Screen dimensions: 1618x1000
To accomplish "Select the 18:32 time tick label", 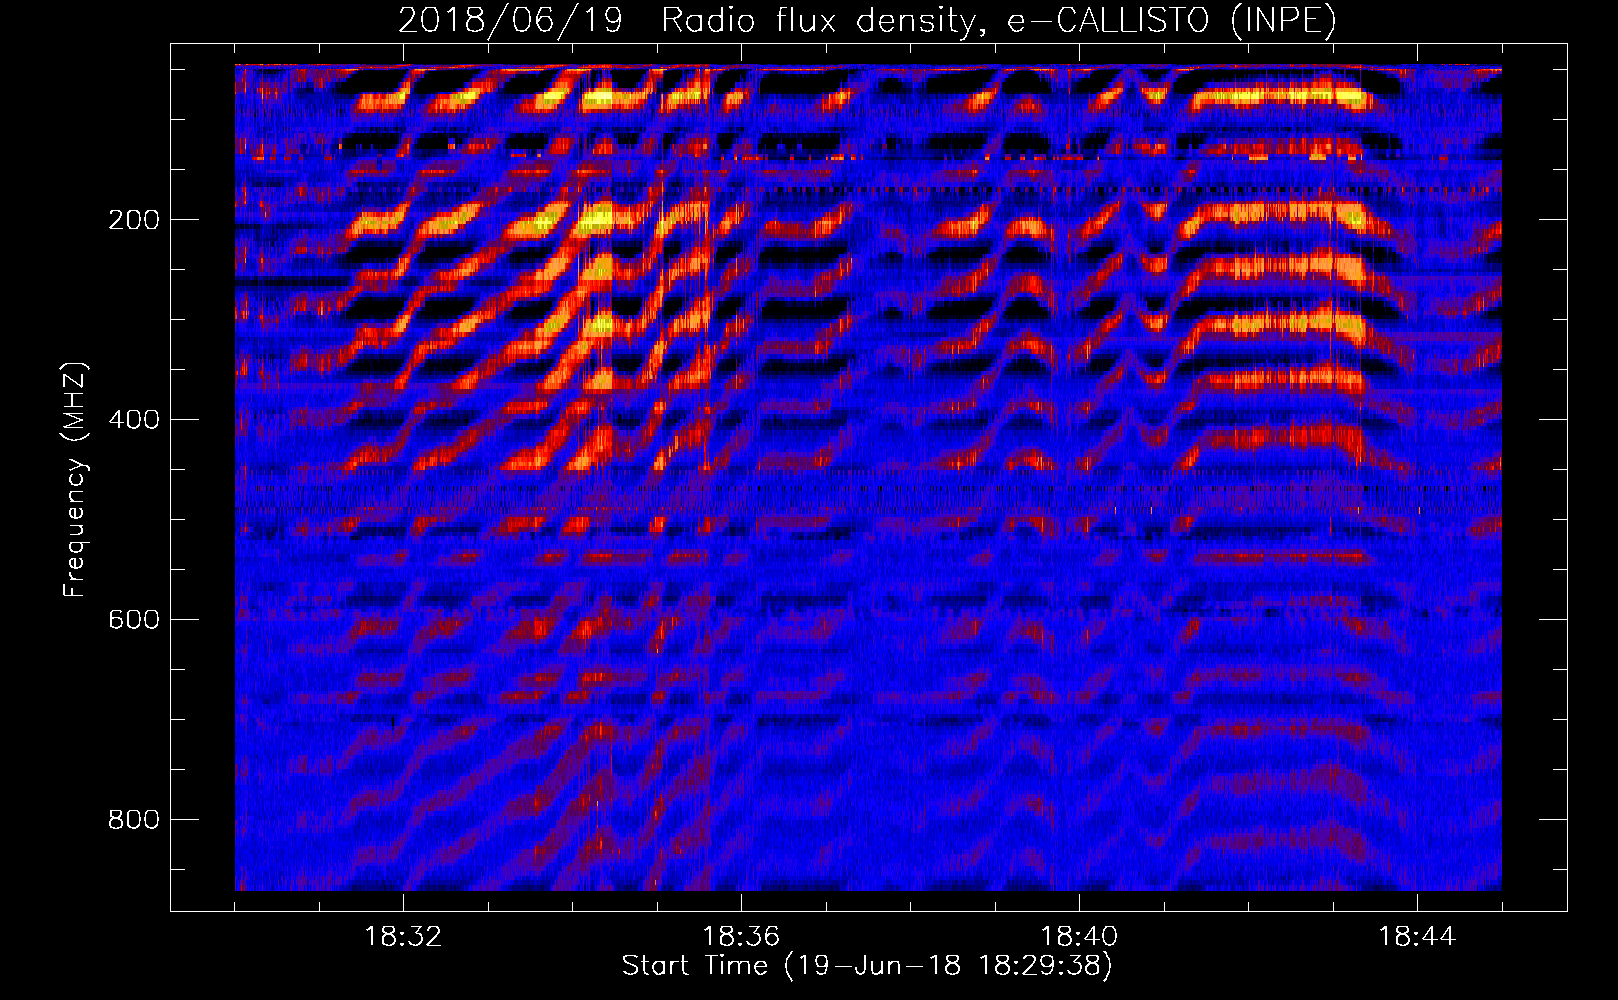I will 403,937.
